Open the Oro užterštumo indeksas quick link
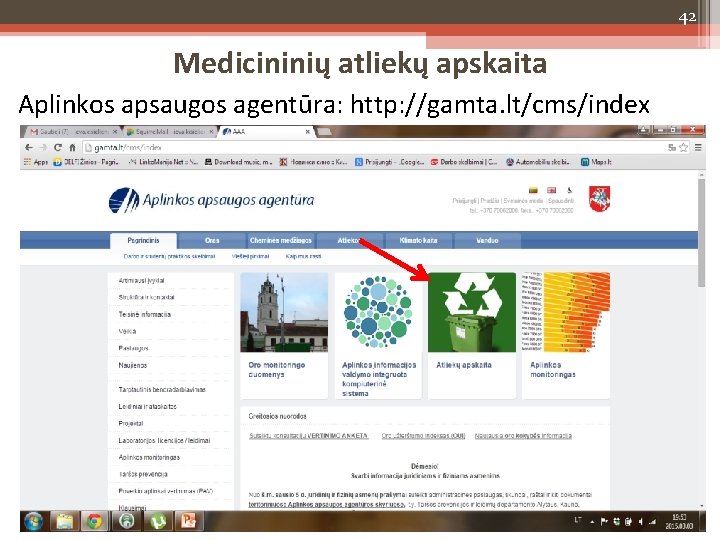The height and width of the screenshot is (540, 720). pyautogui.click(x=423, y=436)
